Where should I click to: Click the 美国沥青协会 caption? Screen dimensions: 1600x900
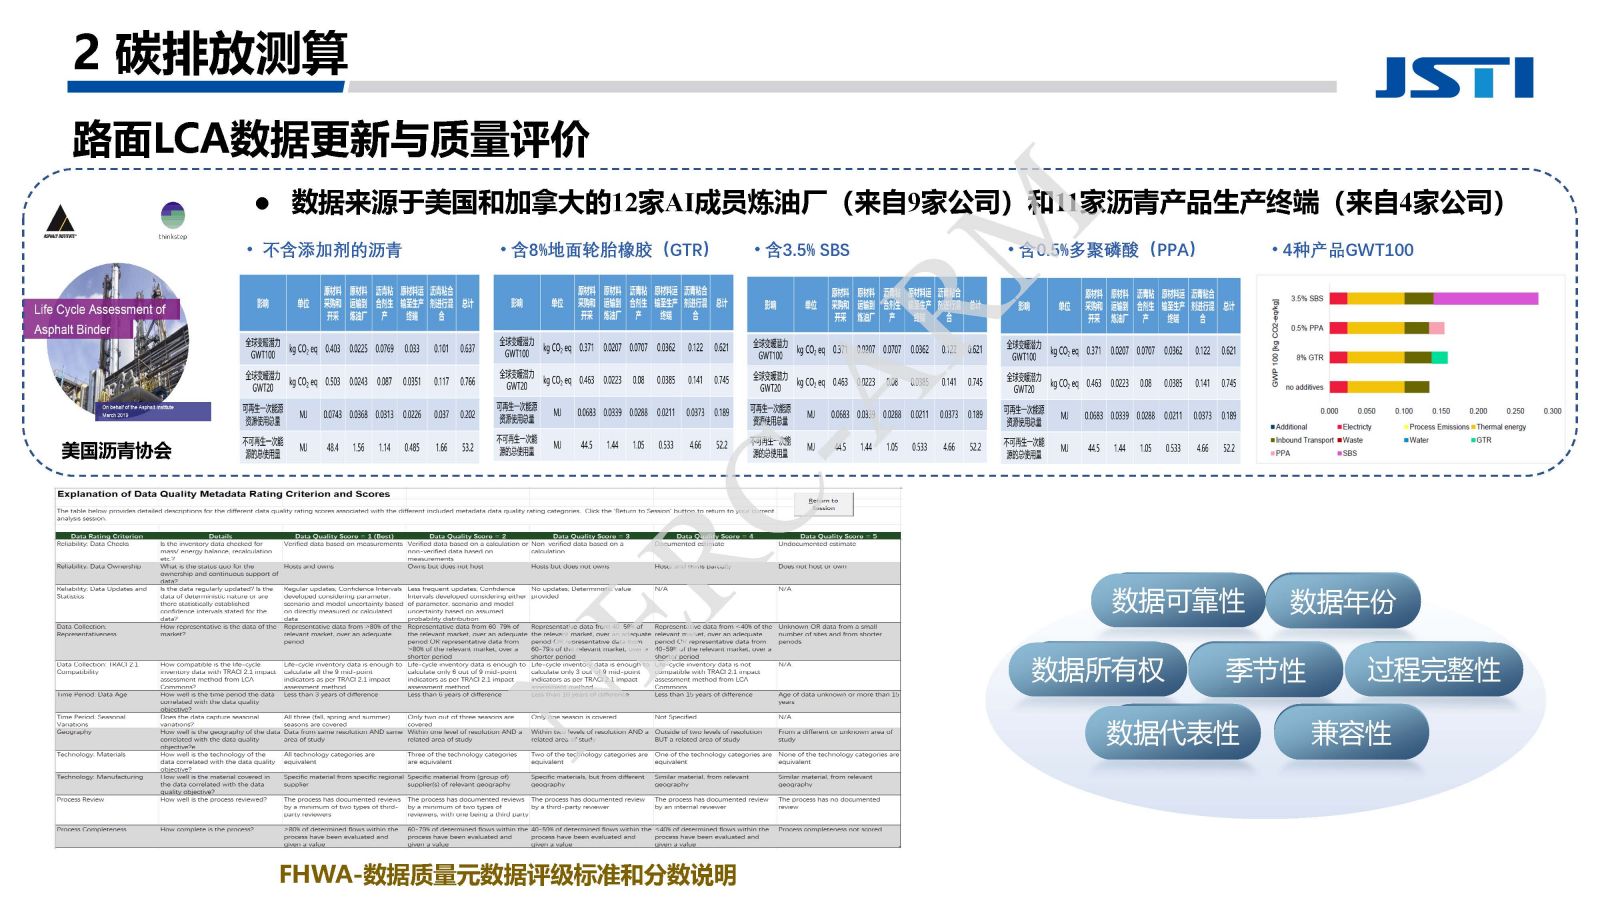pyautogui.click(x=116, y=451)
